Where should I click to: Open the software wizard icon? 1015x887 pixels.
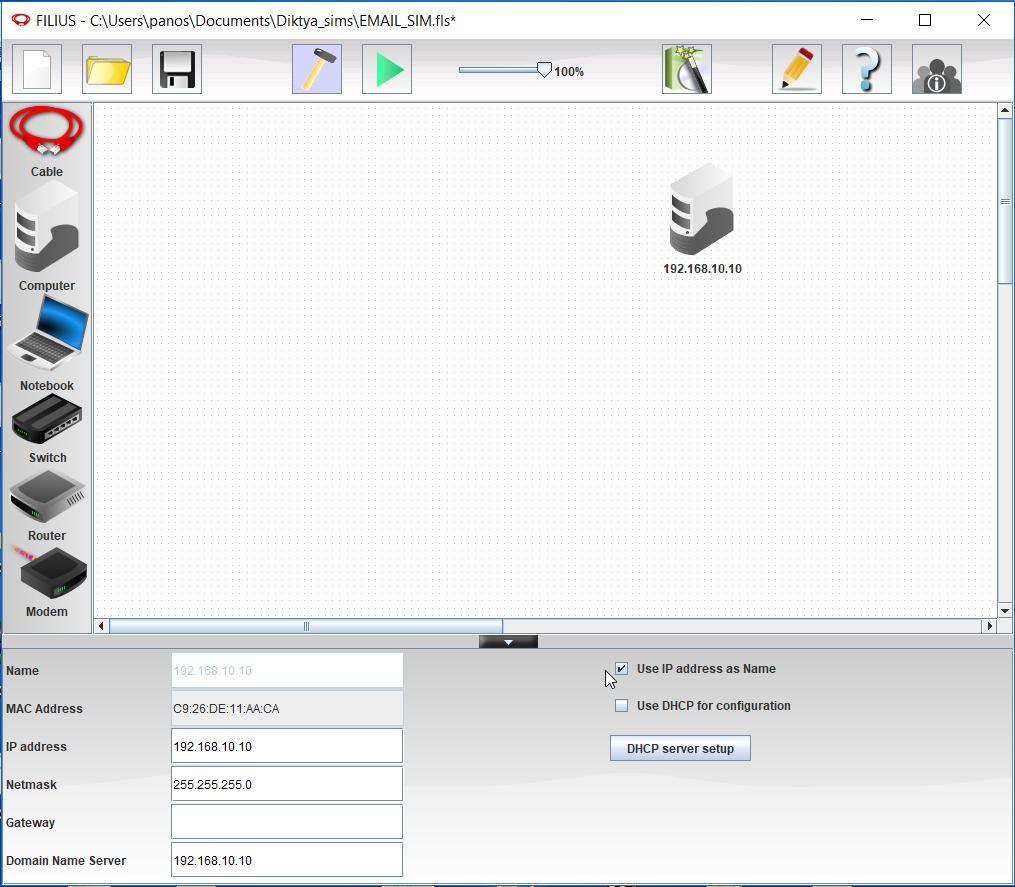(x=687, y=69)
